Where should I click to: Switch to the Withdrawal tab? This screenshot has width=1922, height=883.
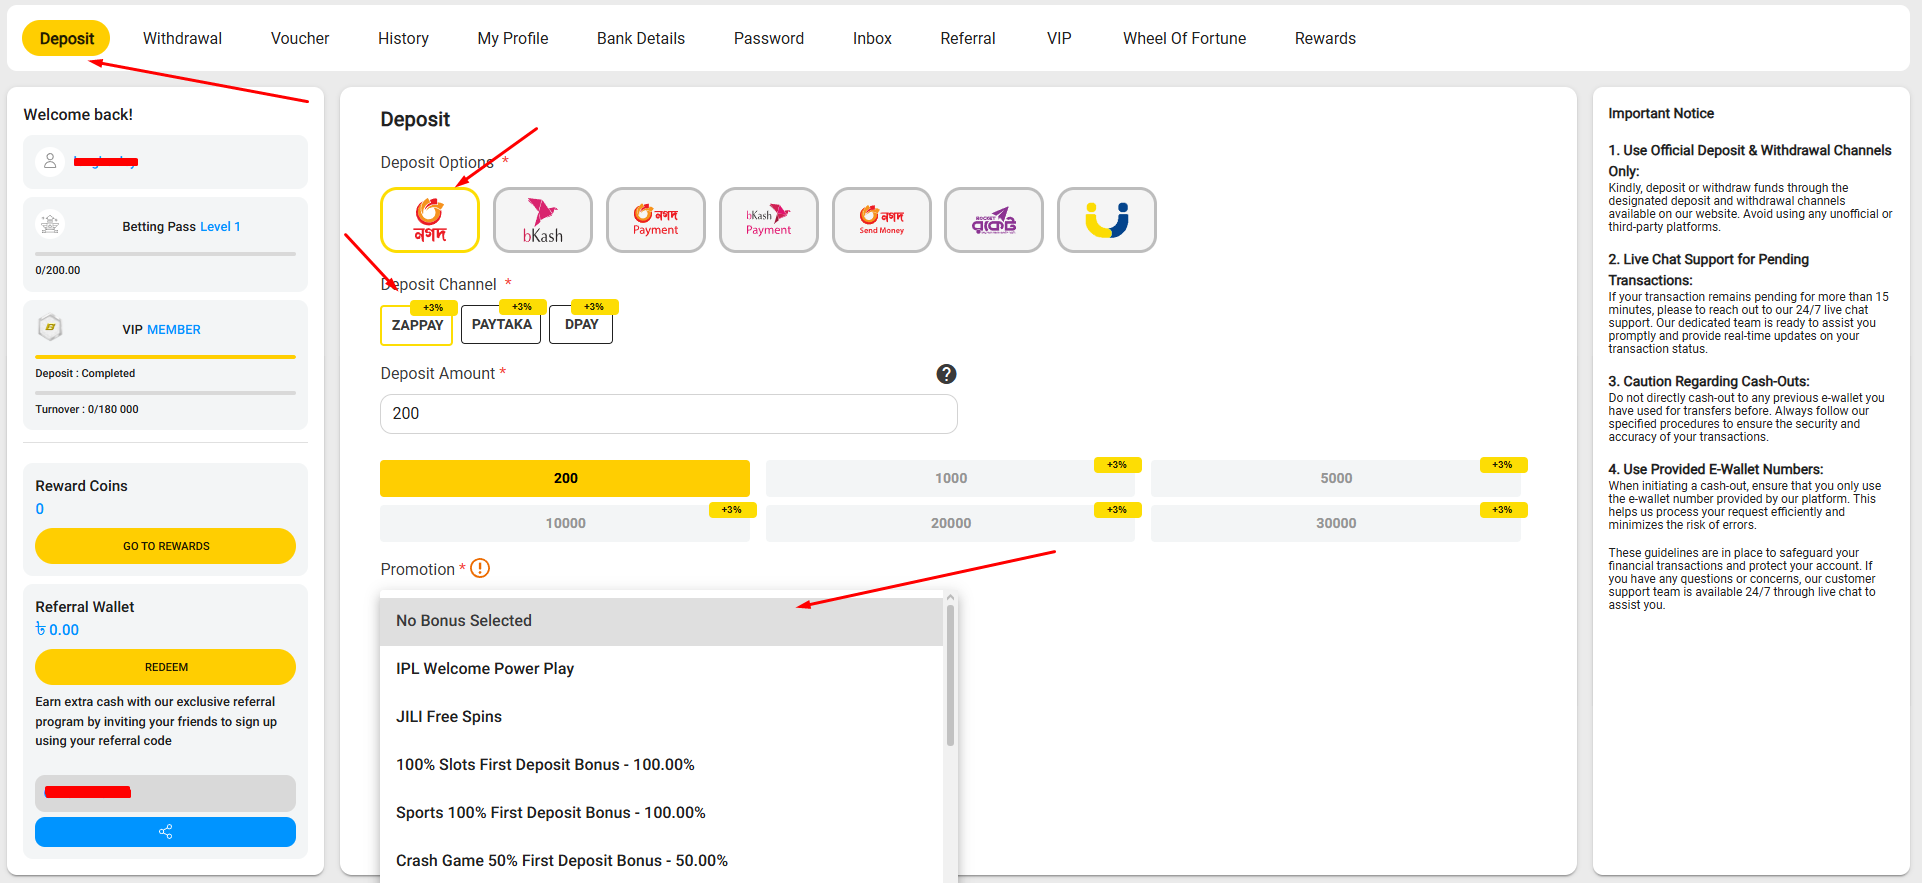pos(182,38)
